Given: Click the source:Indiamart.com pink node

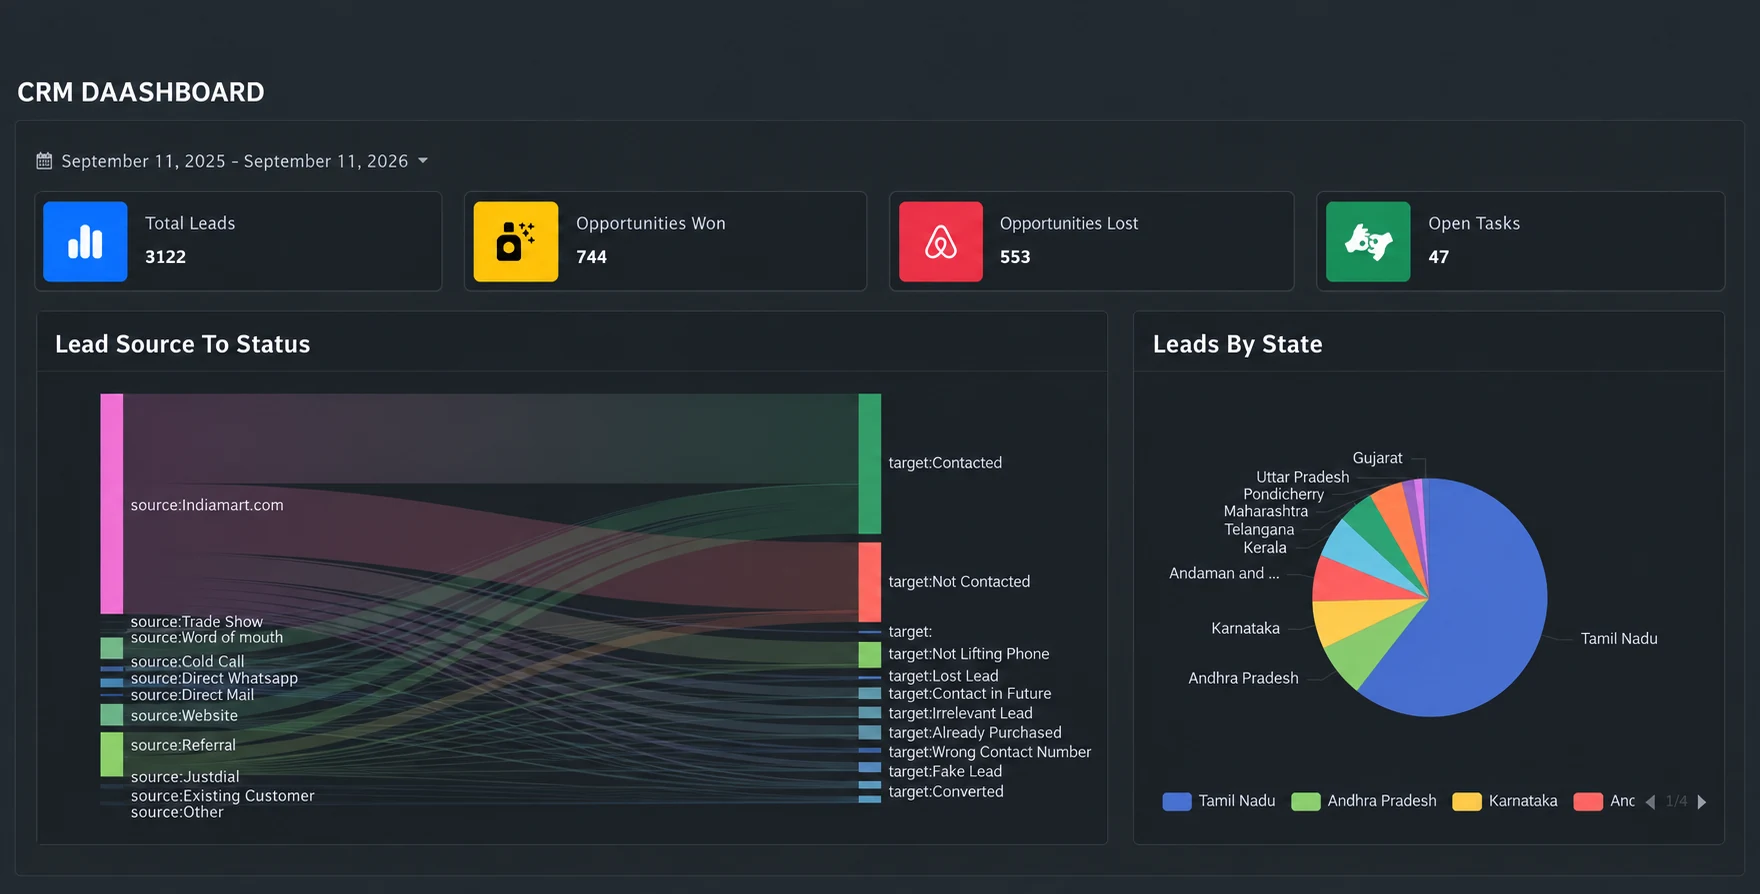Looking at the screenshot, I should pos(112,504).
